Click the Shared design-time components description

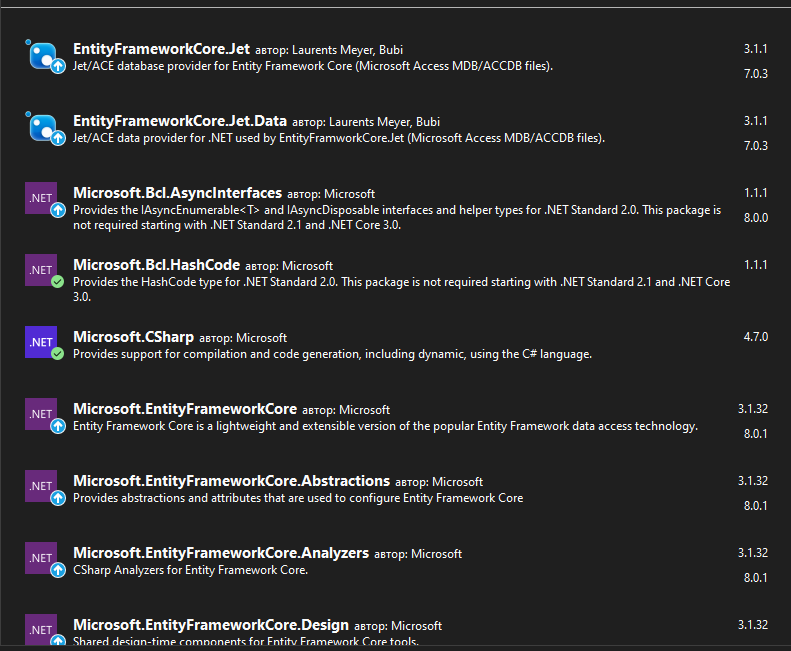pyautogui.click(x=246, y=641)
